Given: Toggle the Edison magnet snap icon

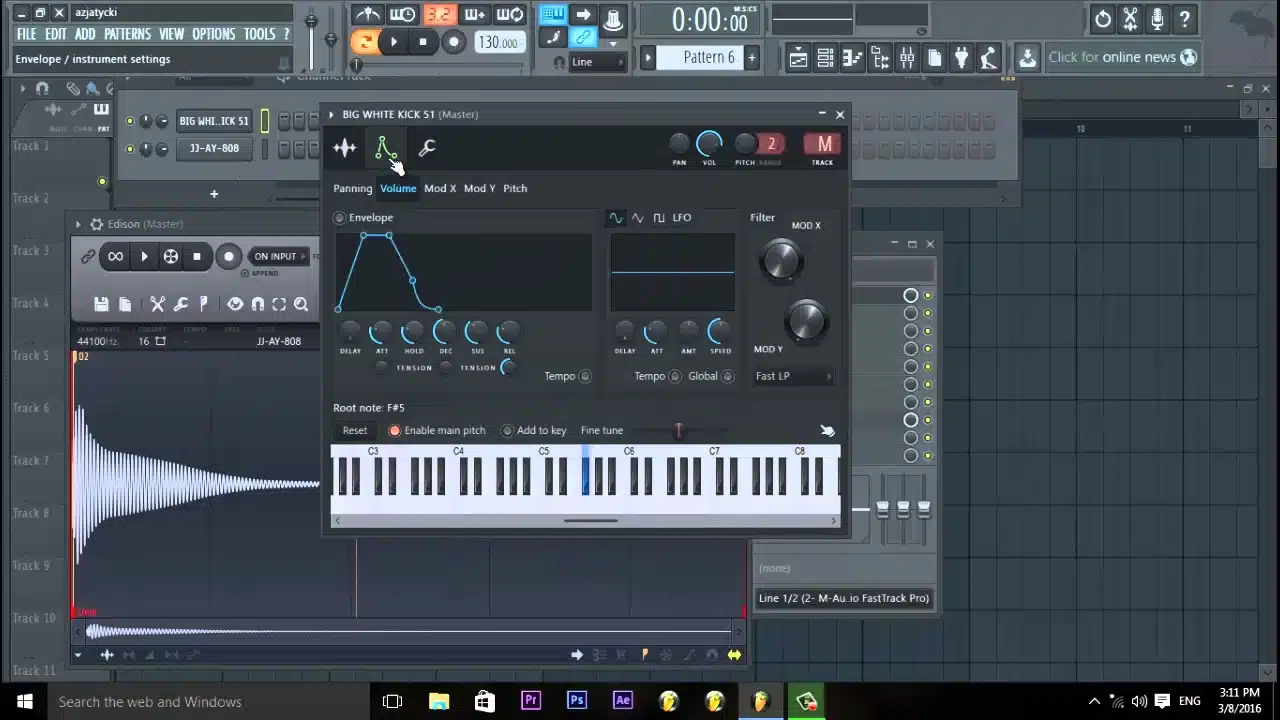Looking at the screenshot, I should 258,304.
